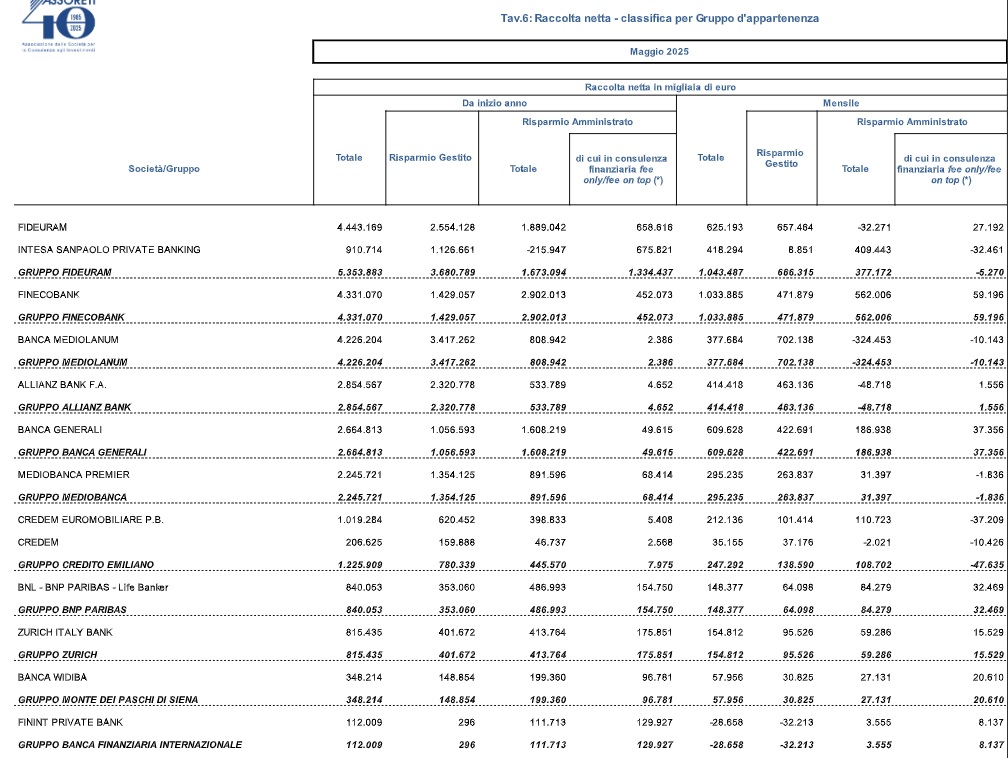Select the title 'Tav.6: Raccolta netta - classifica per Gruppo d'appartenenza'
This screenshot has height=758, width=1008.
pos(660,19)
